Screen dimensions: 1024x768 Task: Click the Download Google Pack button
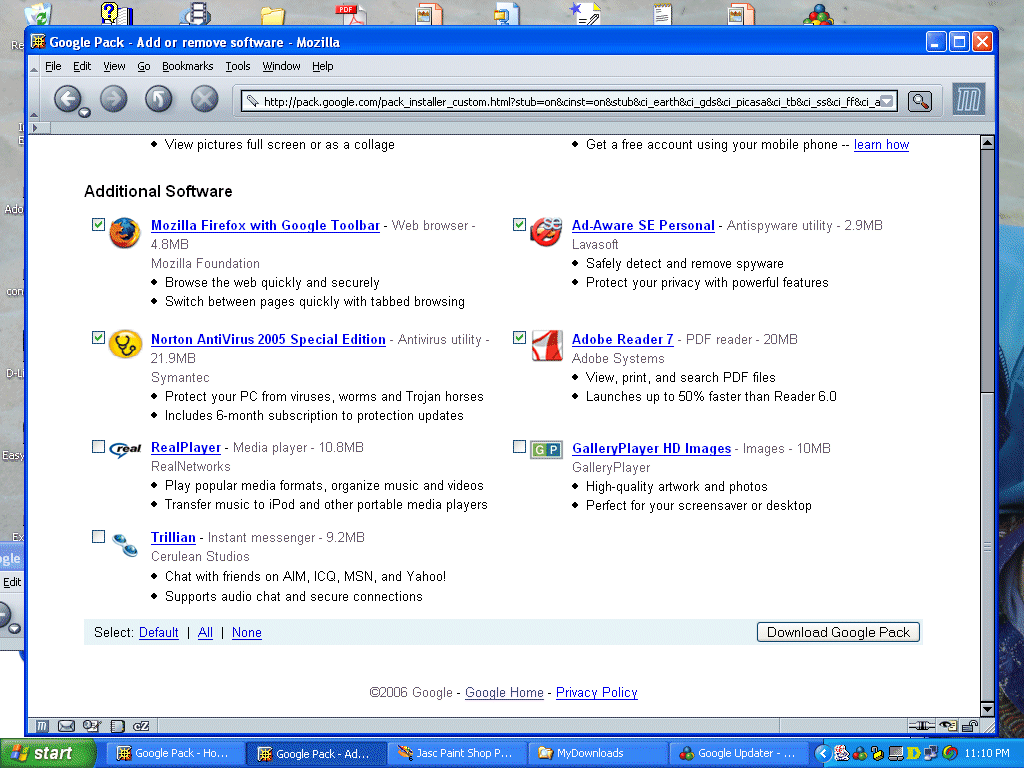839,632
